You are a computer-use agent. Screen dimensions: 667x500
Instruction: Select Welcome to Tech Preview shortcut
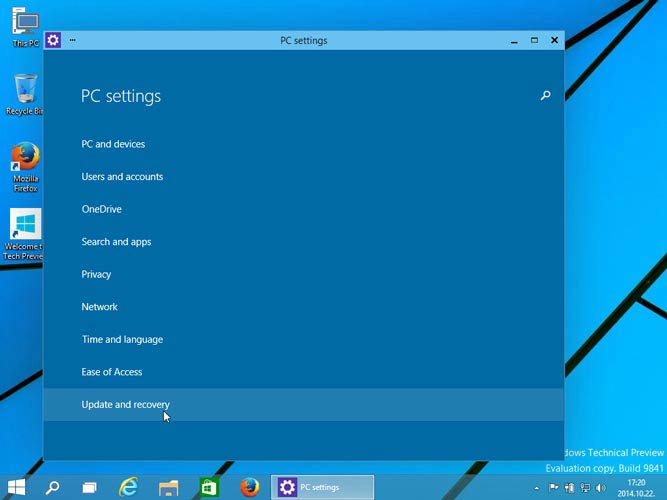click(23, 234)
